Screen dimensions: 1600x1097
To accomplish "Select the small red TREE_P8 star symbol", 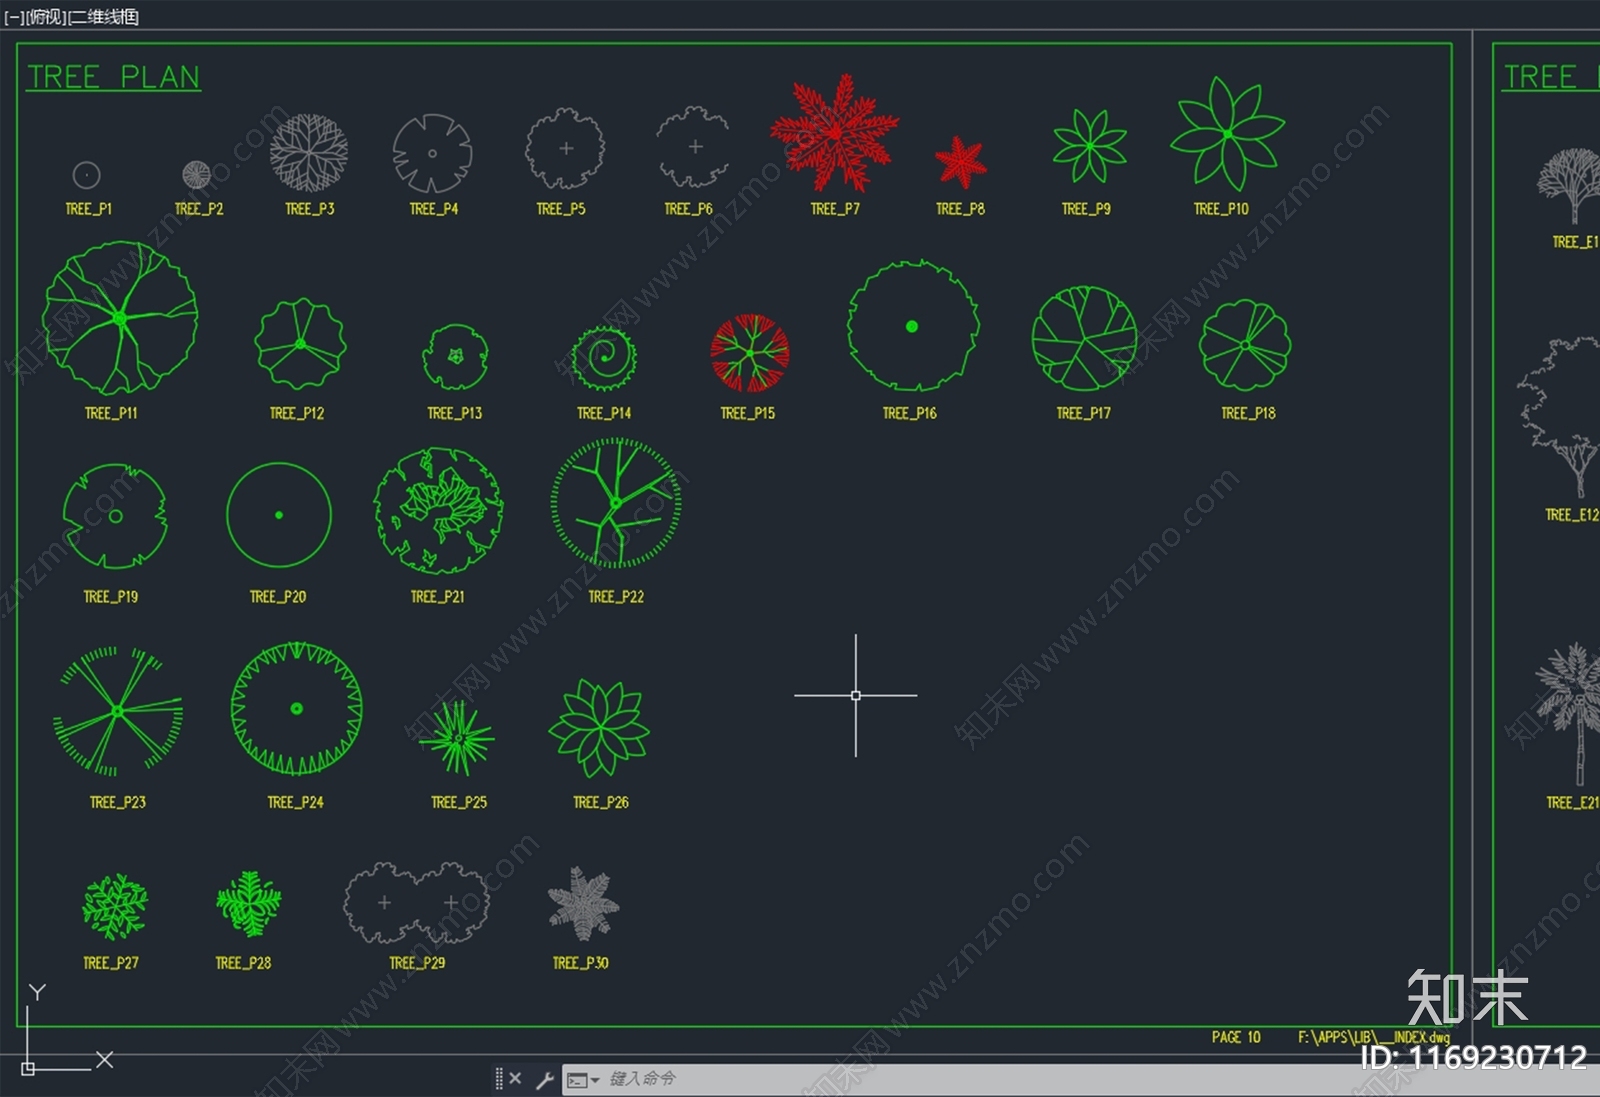I will [961, 162].
